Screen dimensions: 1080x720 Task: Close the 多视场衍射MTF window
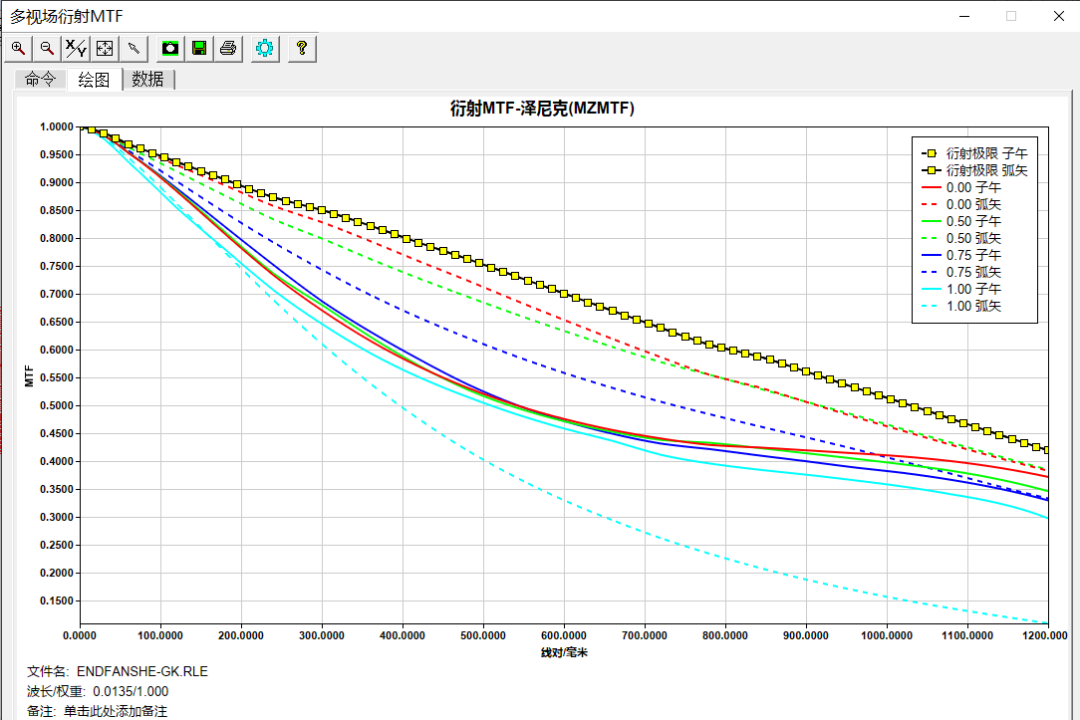[1059, 16]
